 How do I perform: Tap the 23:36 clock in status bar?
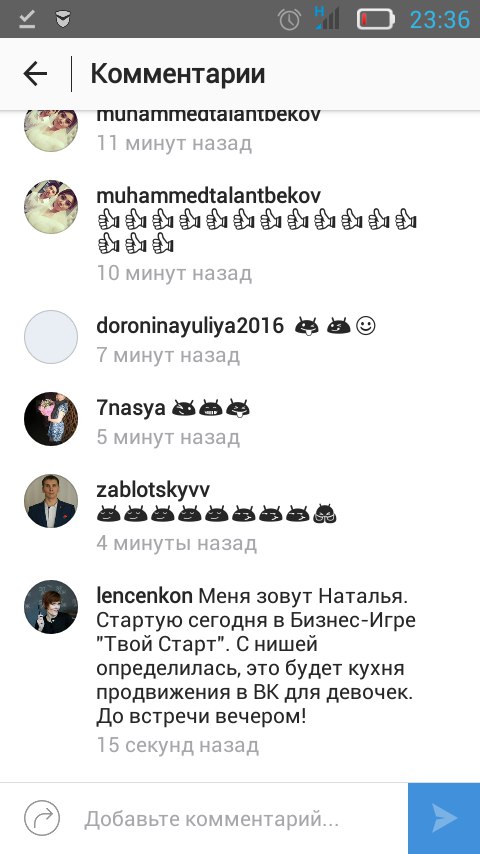coord(439,20)
